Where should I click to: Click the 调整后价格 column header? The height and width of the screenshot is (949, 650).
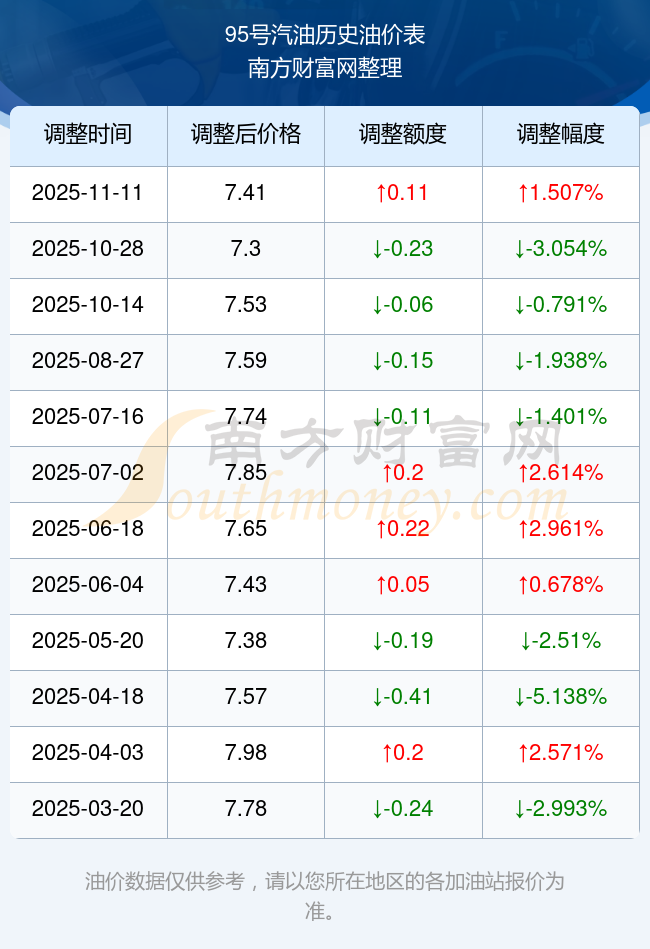click(245, 135)
